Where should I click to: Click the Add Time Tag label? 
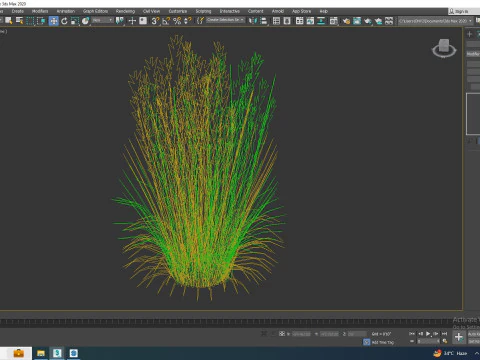click(x=383, y=342)
